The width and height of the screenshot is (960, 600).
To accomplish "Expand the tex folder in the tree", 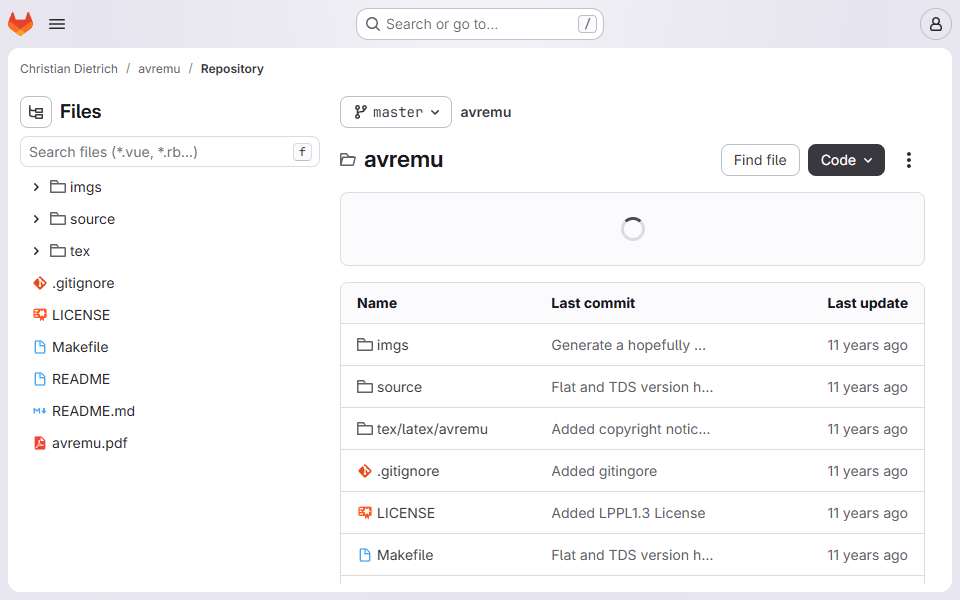I will click(36, 251).
